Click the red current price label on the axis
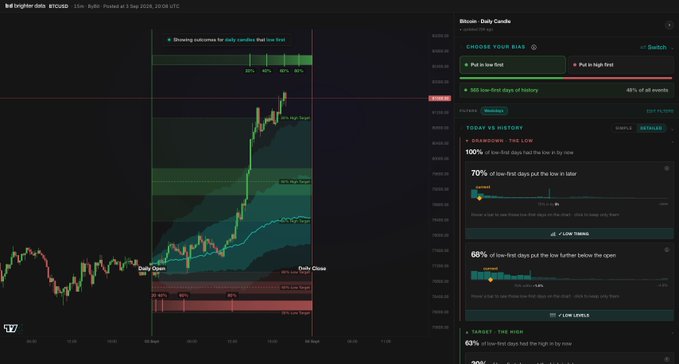 (x=440, y=98)
